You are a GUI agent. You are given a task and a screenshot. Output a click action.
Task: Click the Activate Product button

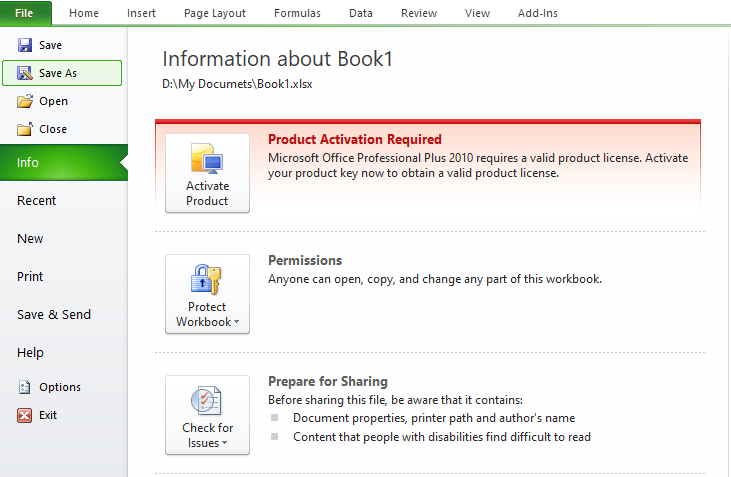pos(207,173)
